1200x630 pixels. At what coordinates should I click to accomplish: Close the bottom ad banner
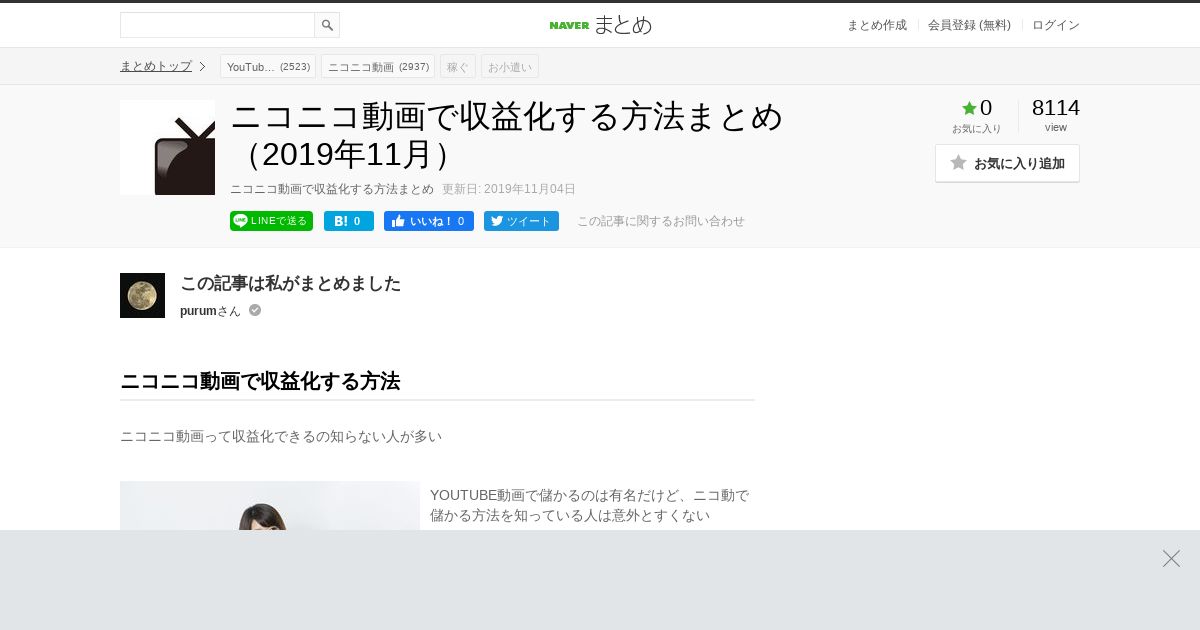tap(1171, 558)
